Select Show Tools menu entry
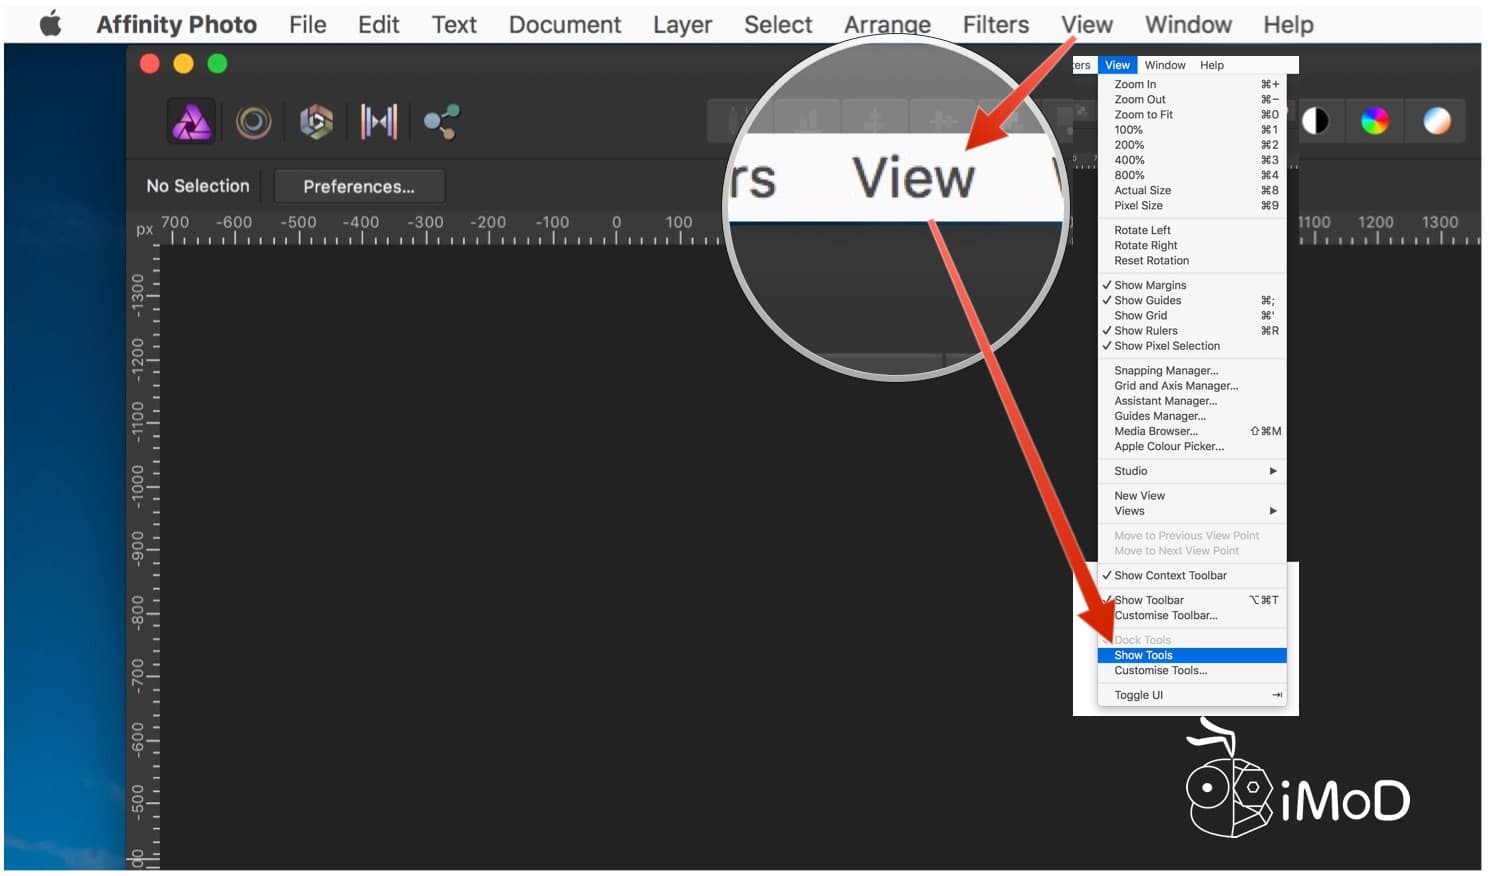 [1142, 654]
